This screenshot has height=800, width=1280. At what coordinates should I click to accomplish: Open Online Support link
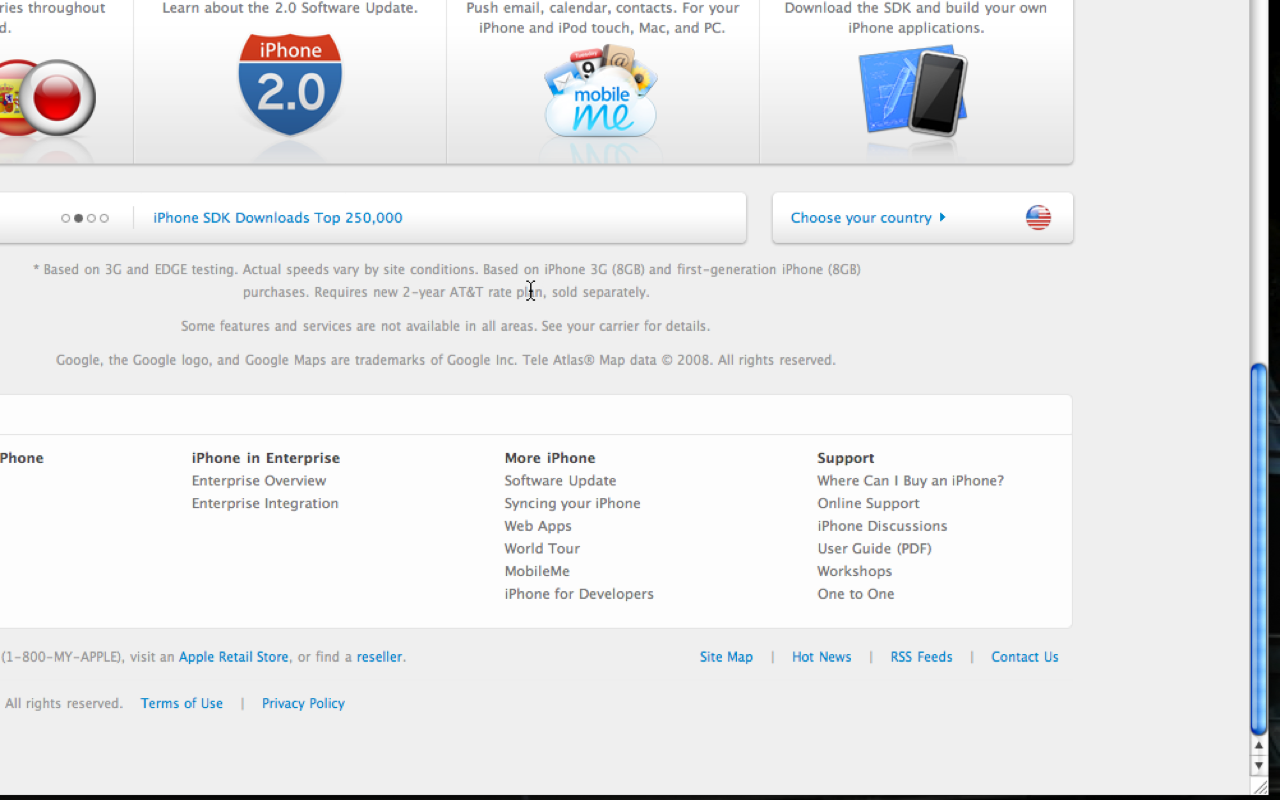pos(868,503)
